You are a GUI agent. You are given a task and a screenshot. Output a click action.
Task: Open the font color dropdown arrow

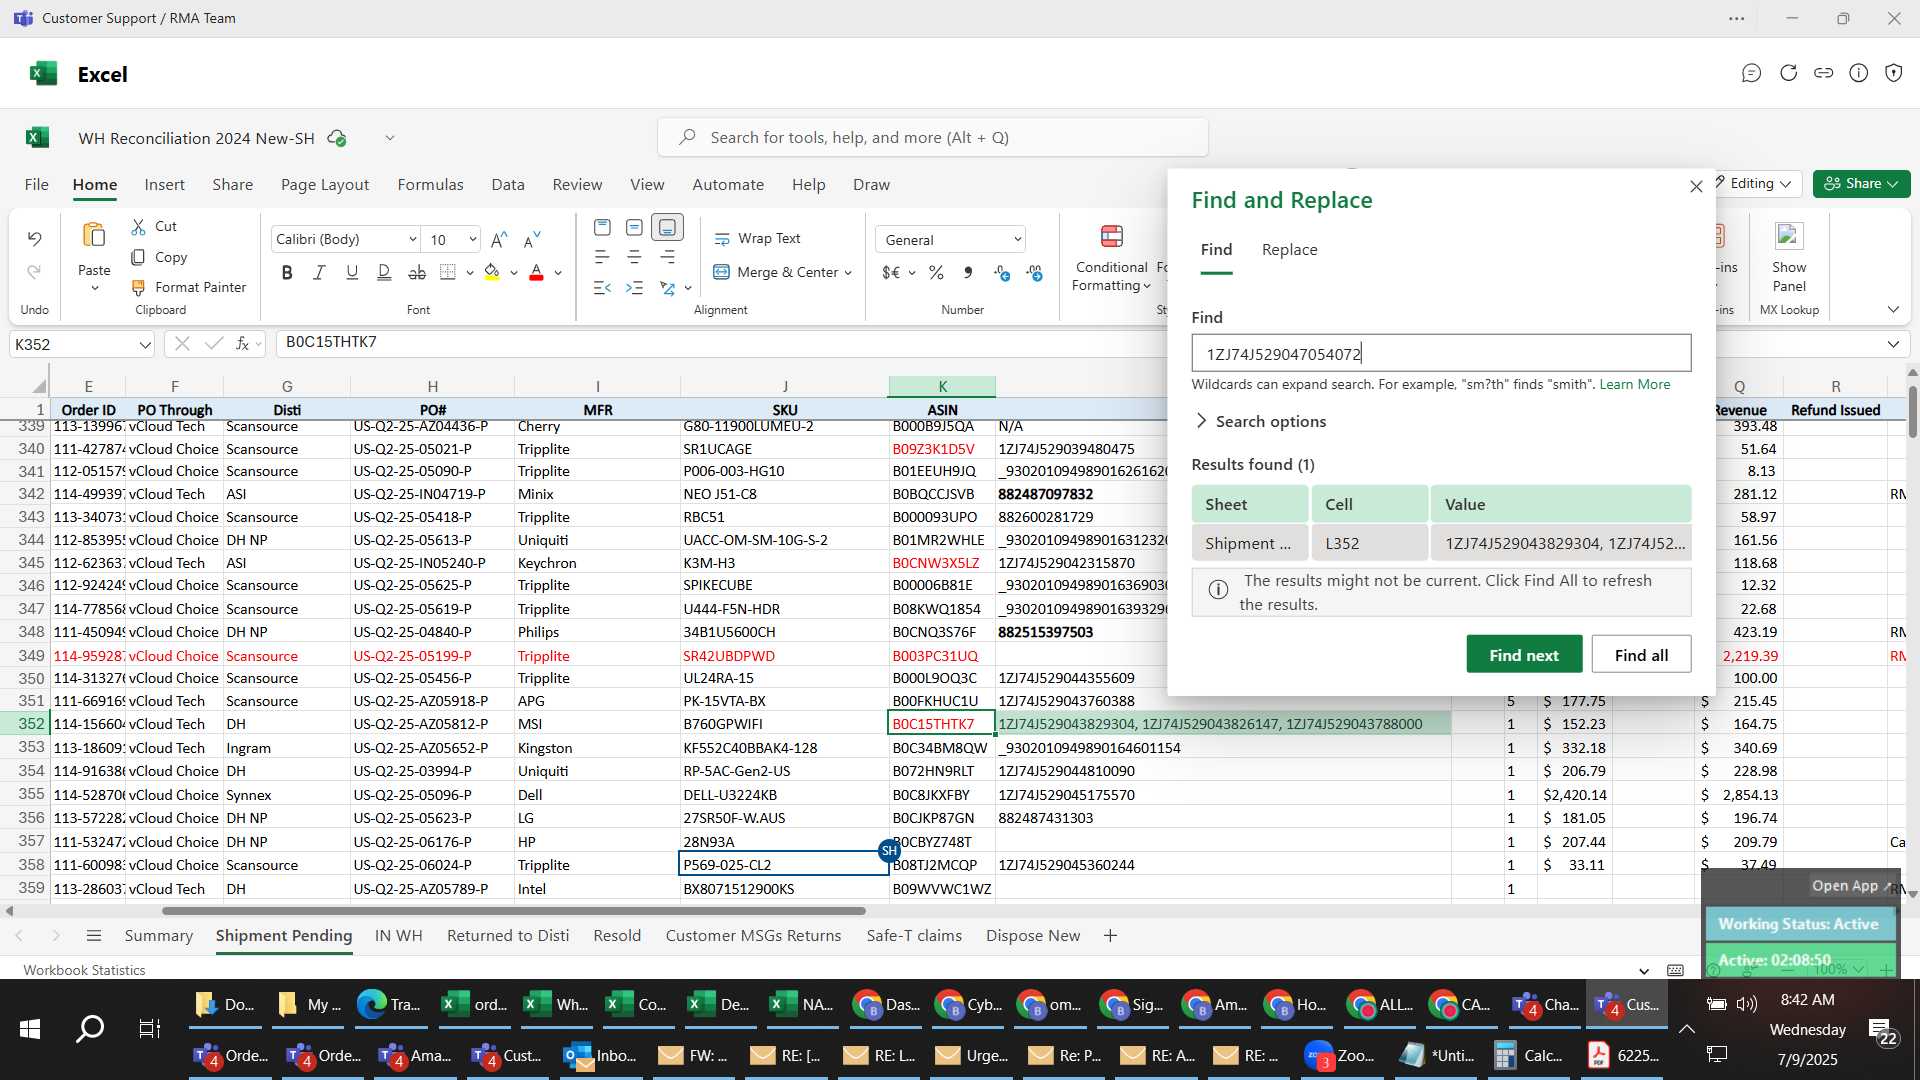coord(558,273)
